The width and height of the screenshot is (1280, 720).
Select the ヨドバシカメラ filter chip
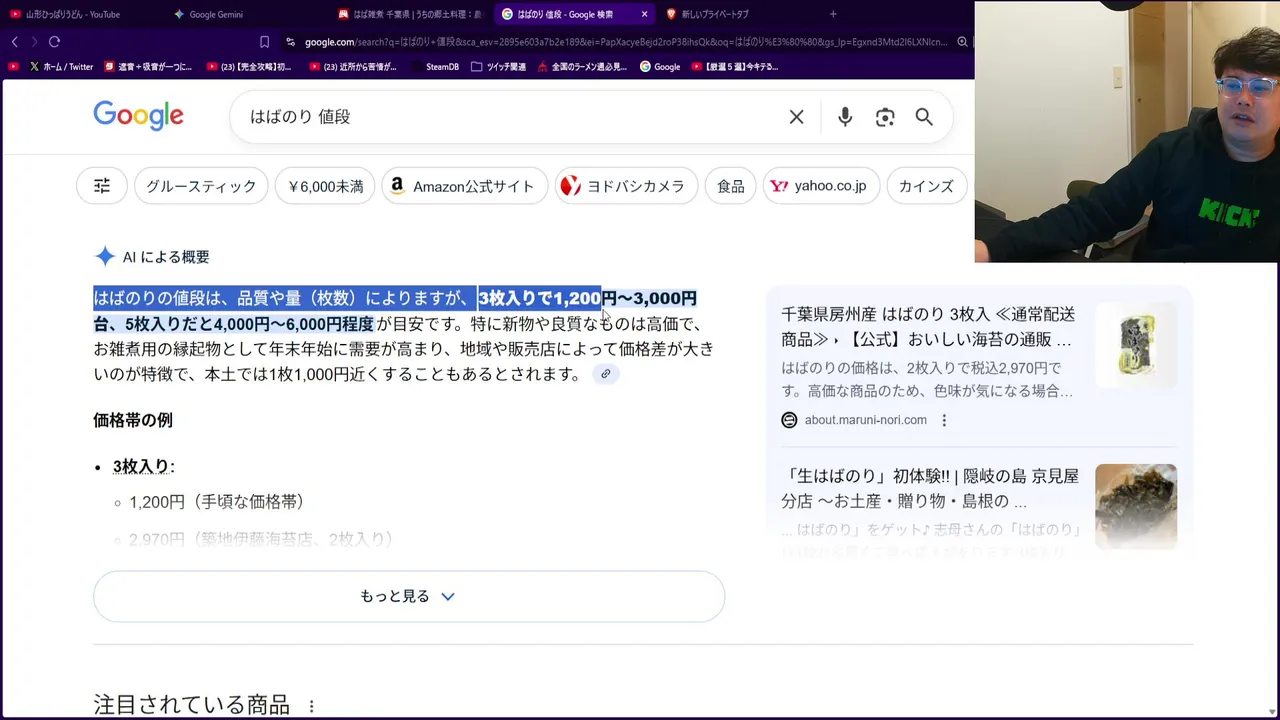[626, 186]
